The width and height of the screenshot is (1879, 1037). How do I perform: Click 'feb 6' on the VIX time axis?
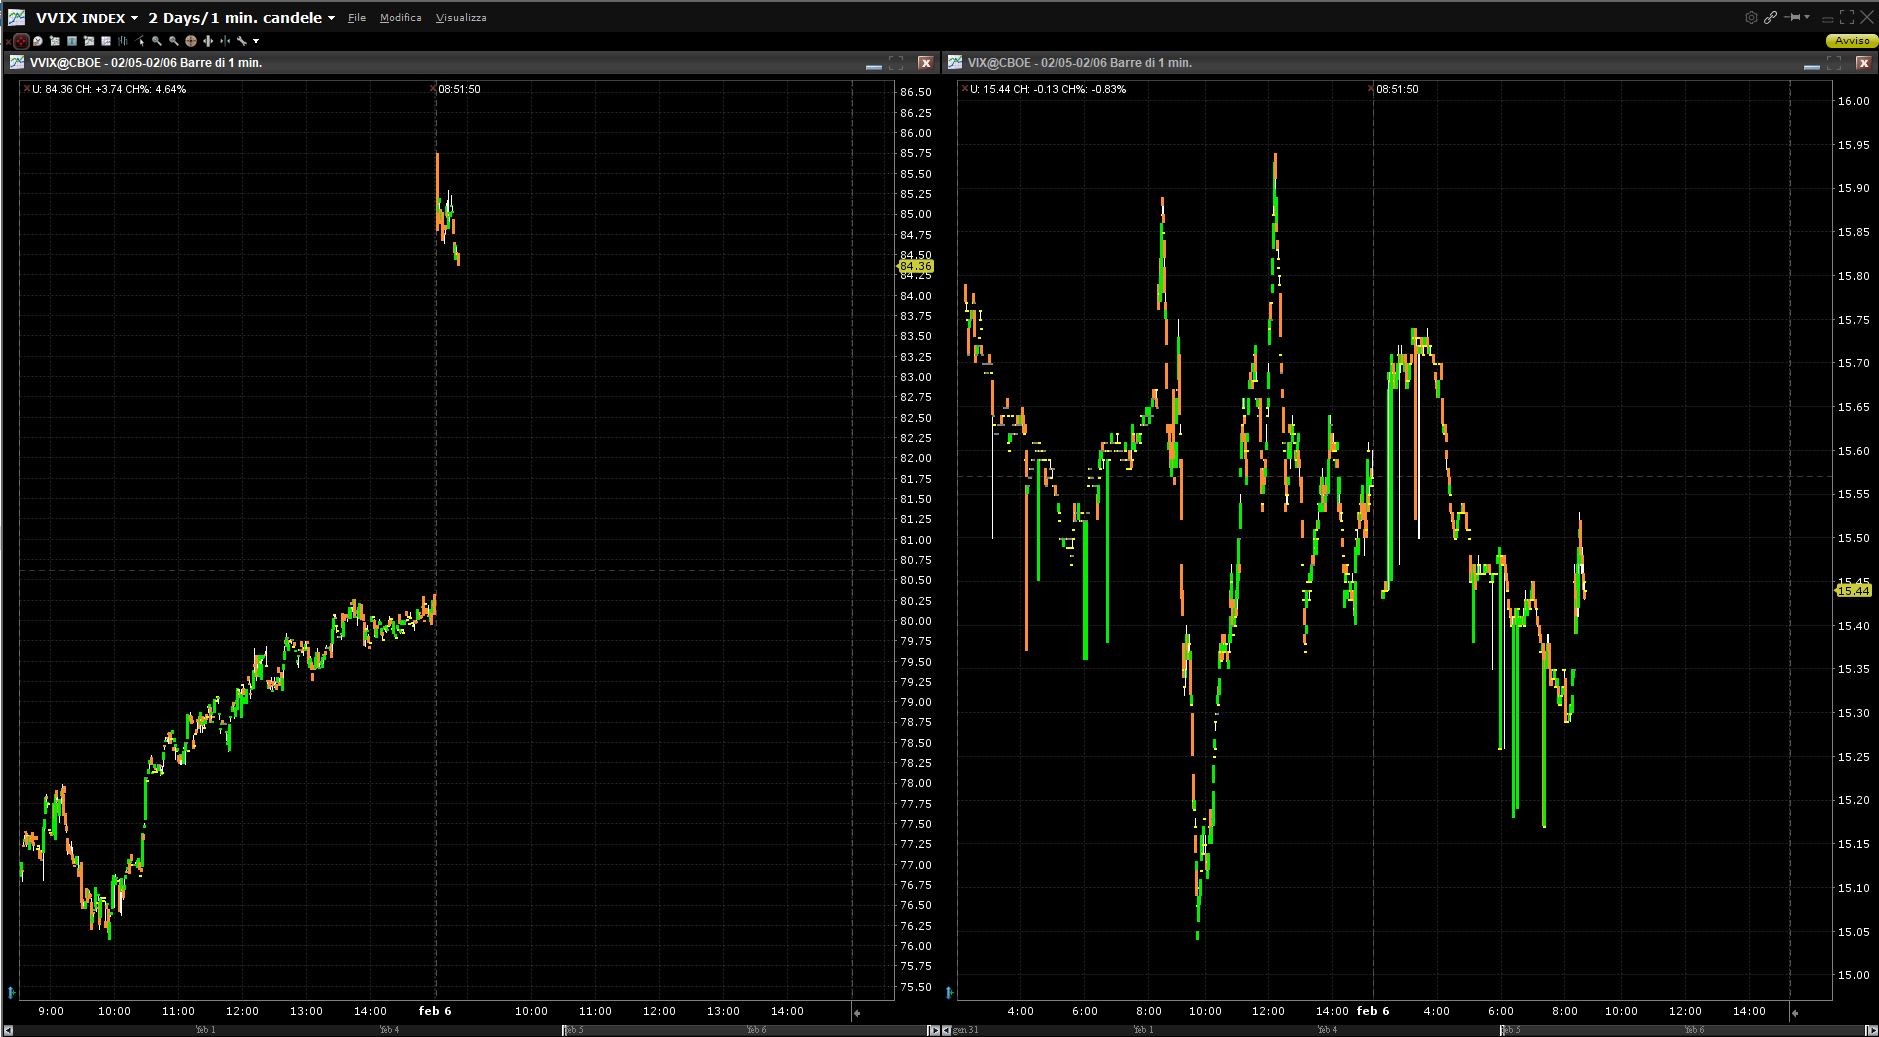click(x=1373, y=1011)
